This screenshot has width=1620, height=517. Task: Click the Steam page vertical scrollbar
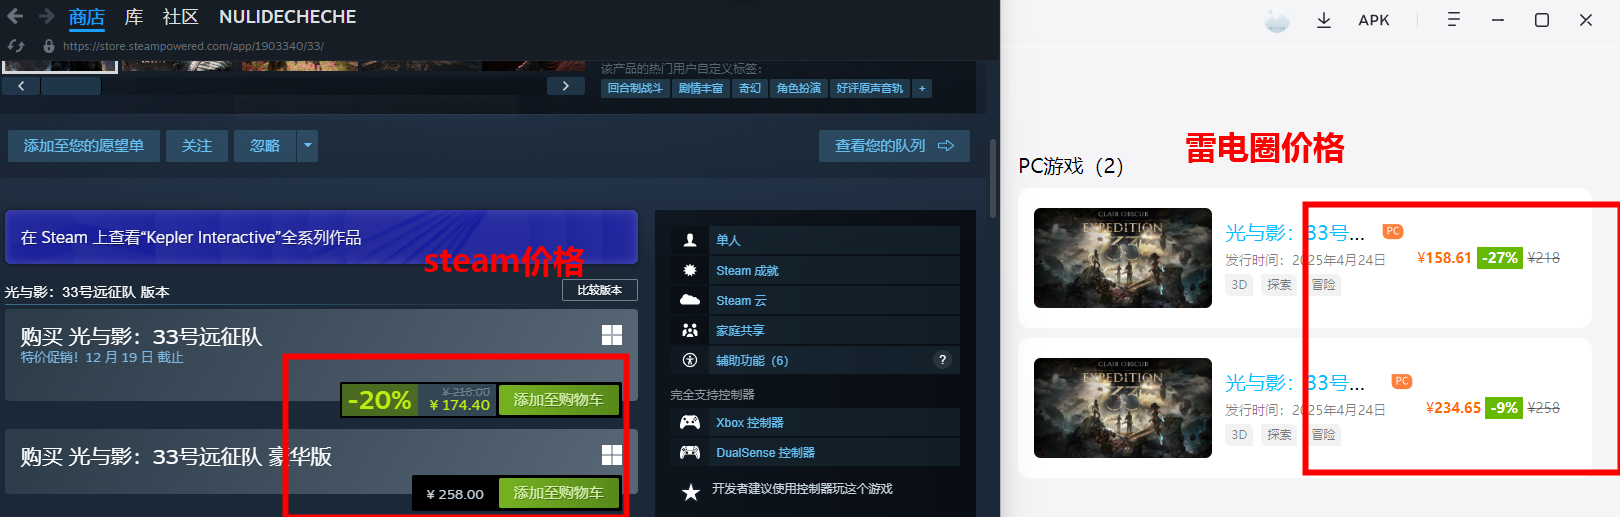[x=993, y=179]
